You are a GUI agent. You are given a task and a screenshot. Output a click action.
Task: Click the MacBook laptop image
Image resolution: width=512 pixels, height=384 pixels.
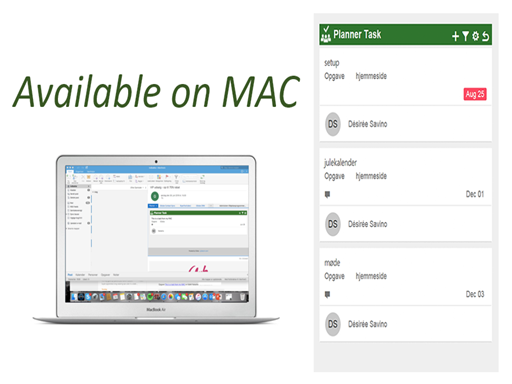coord(156,239)
